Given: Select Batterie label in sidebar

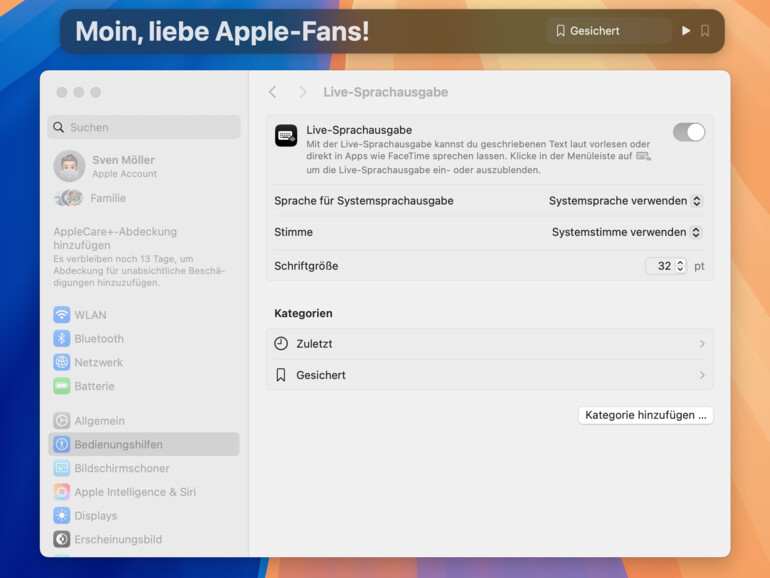Looking at the screenshot, I should pos(94,386).
